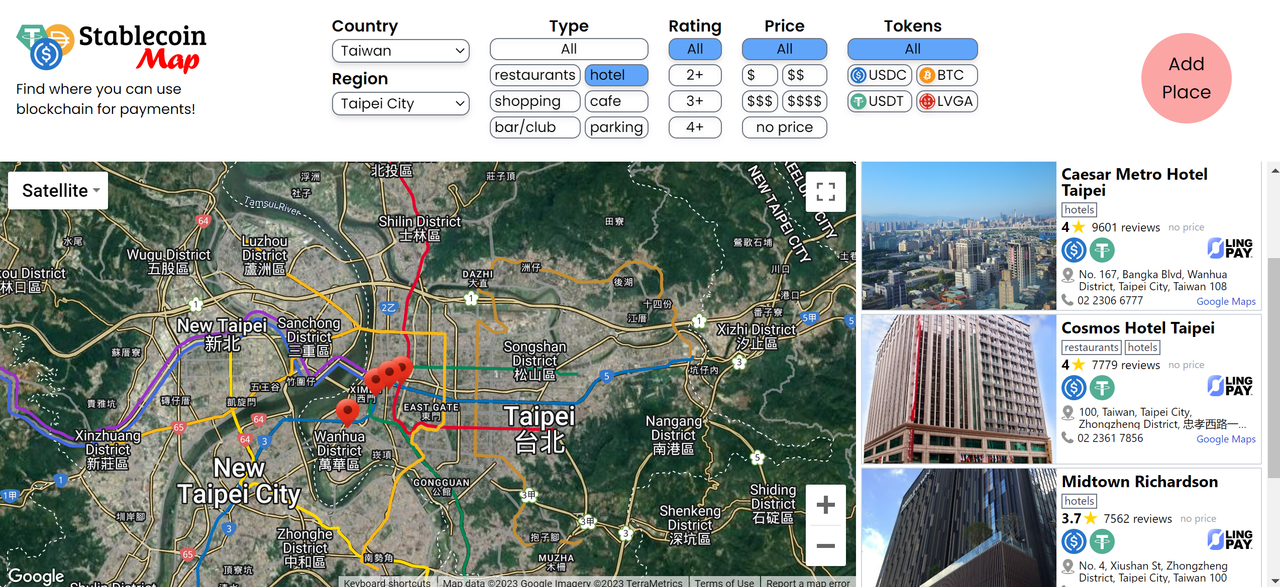The width and height of the screenshot is (1280, 587).
Task: Toggle the cafe type filter
Action: point(616,101)
